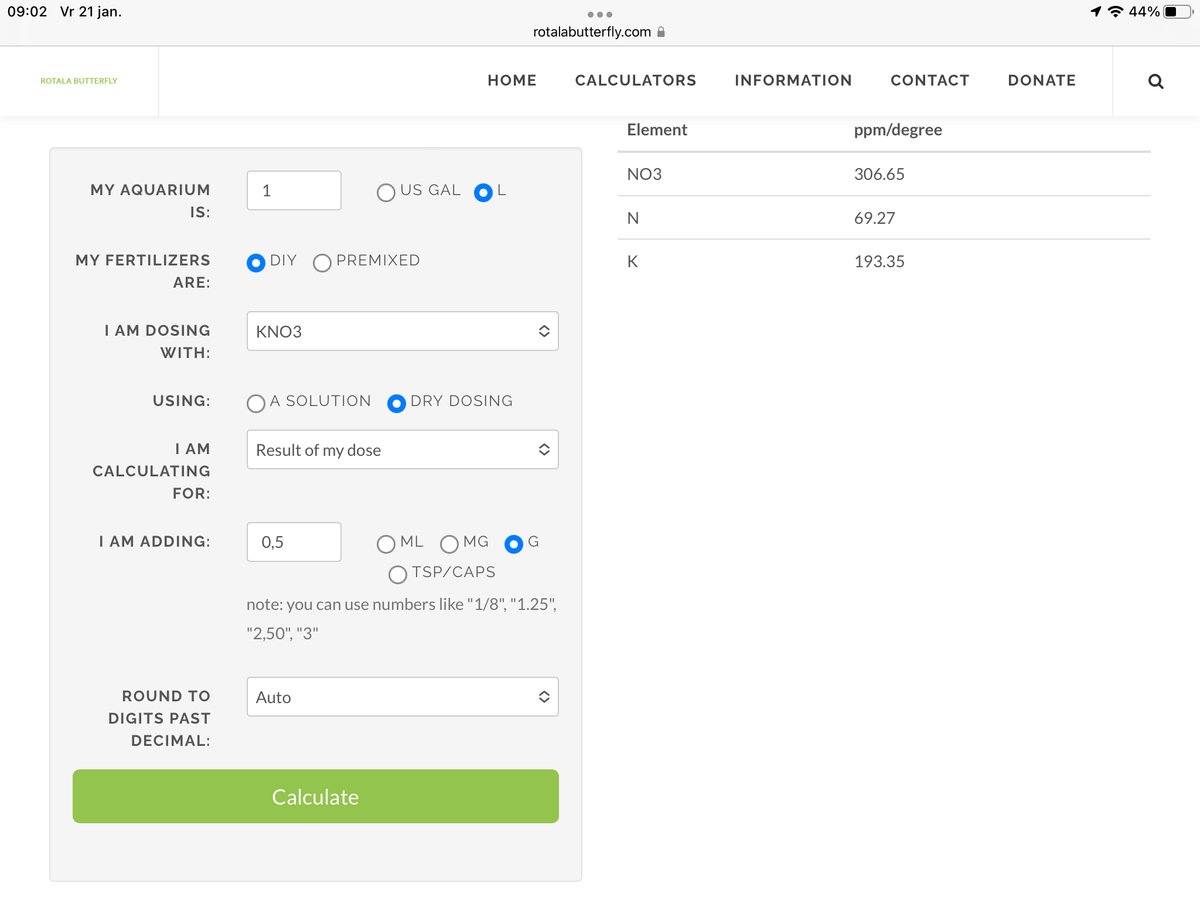This screenshot has width=1200, height=900.
Task: Tap the padlock icon beside the URL
Action: point(661,32)
